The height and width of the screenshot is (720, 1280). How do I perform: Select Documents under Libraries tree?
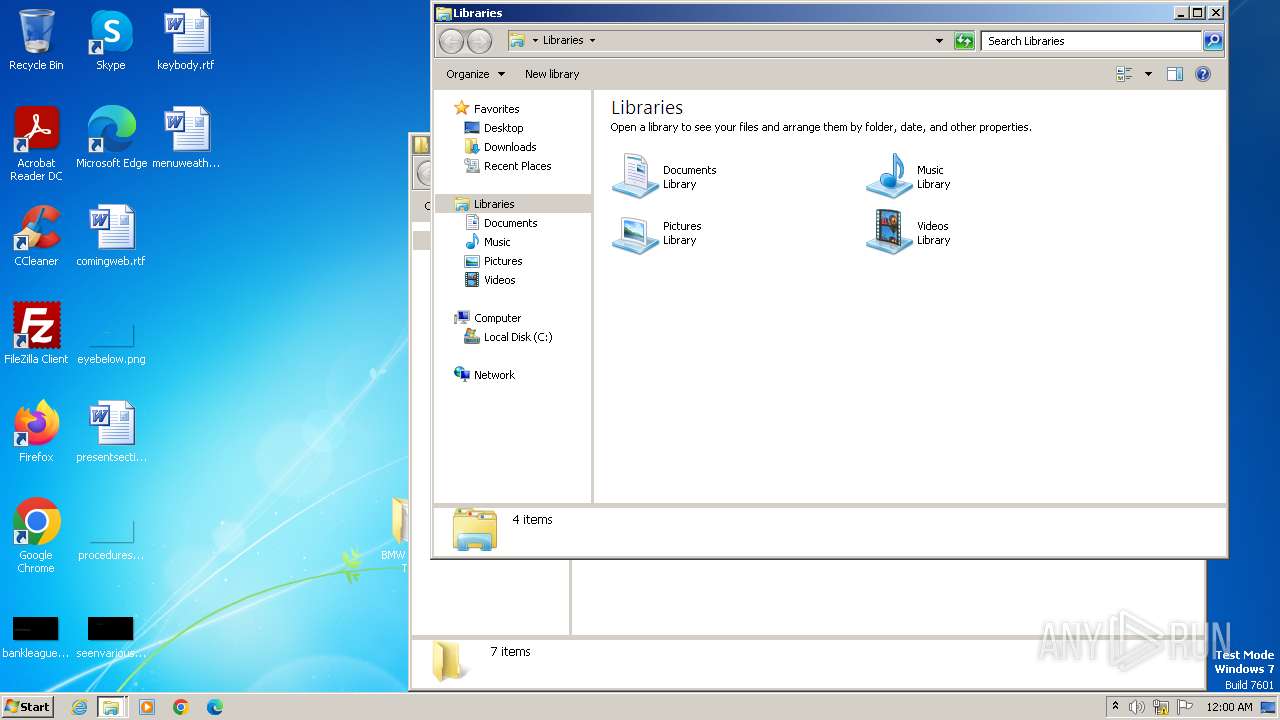[x=501, y=223]
